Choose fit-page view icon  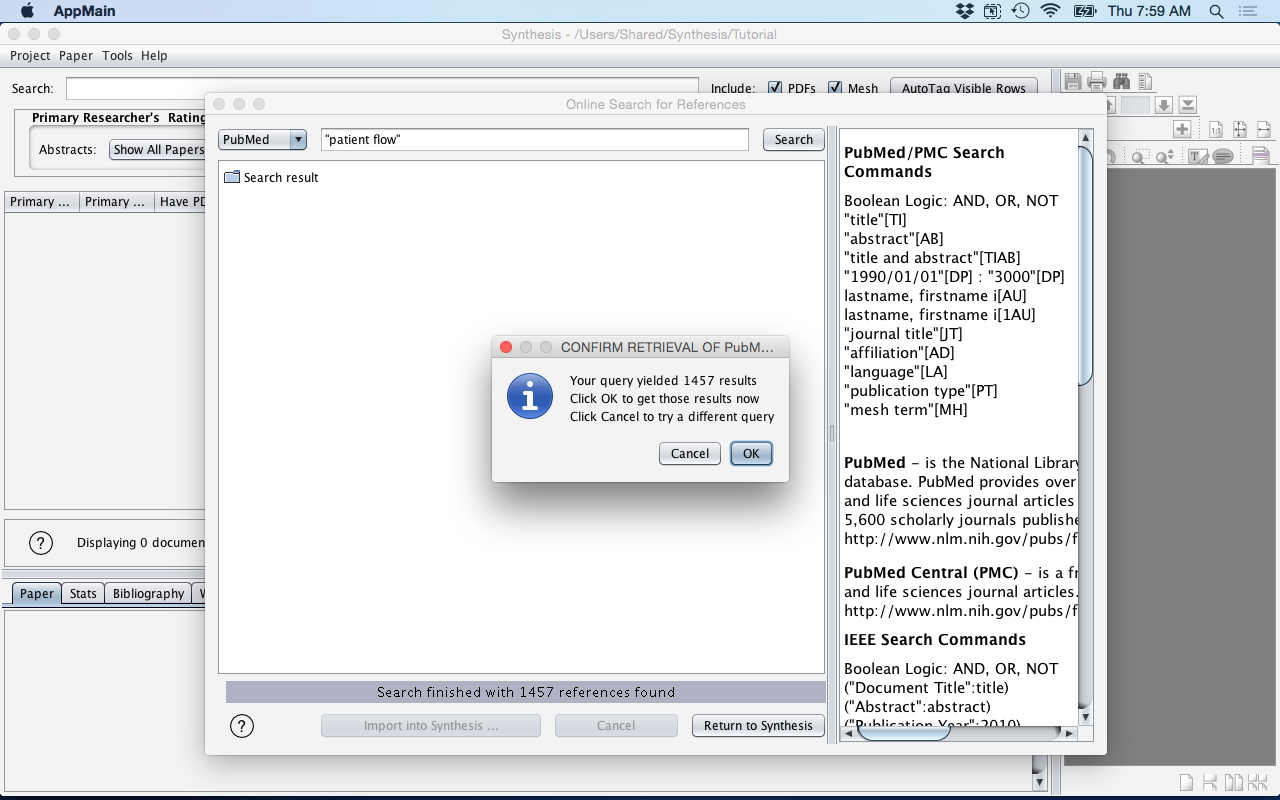coord(1240,129)
